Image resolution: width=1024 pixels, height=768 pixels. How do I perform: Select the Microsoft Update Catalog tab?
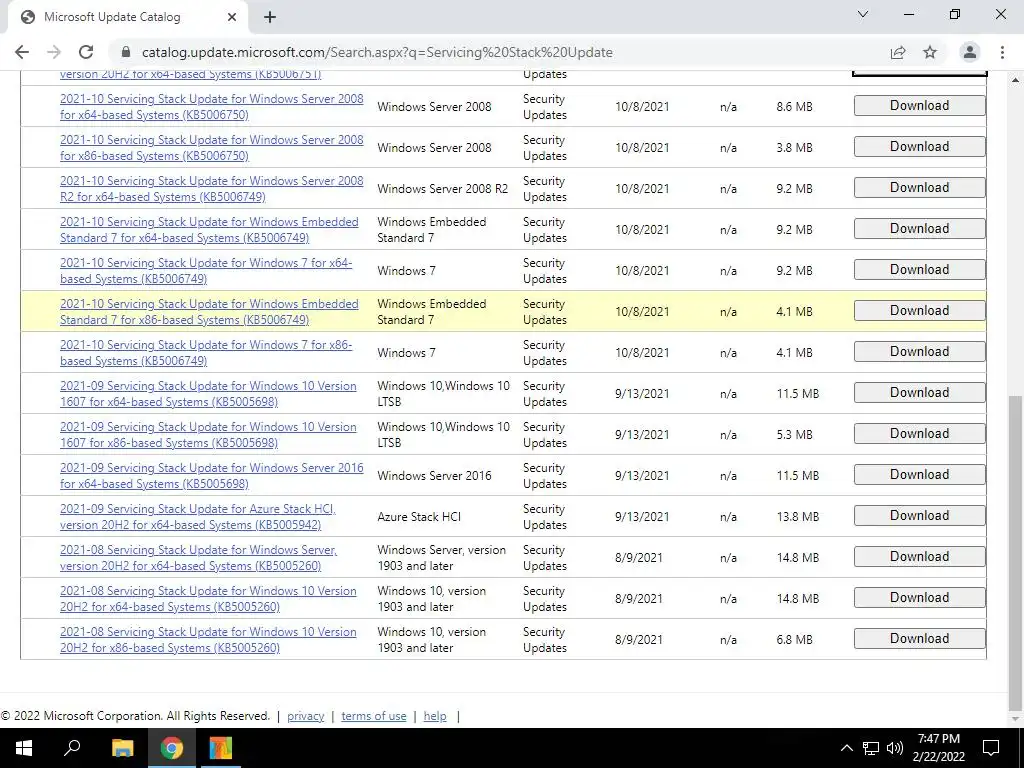point(127,18)
